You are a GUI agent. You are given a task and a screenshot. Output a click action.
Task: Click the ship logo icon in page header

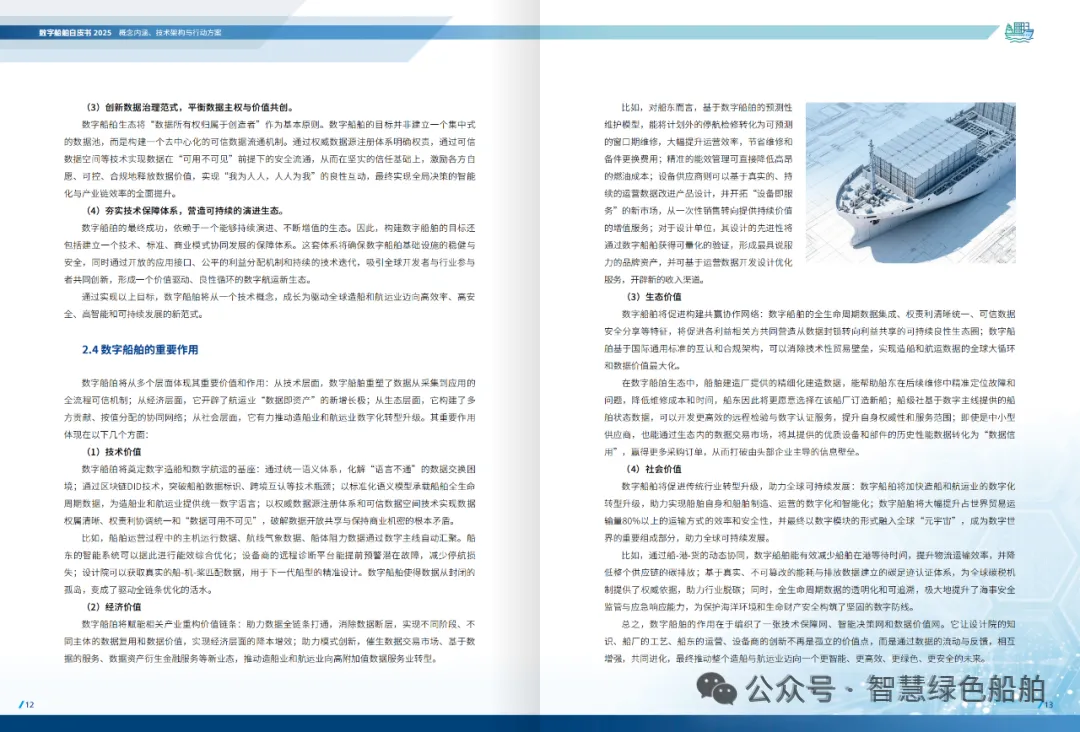[x=1019, y=32]
